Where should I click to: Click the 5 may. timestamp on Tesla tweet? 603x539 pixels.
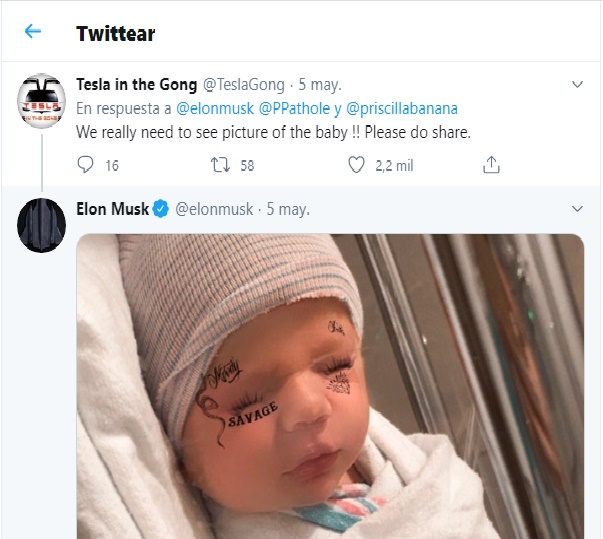click(322, 84)
